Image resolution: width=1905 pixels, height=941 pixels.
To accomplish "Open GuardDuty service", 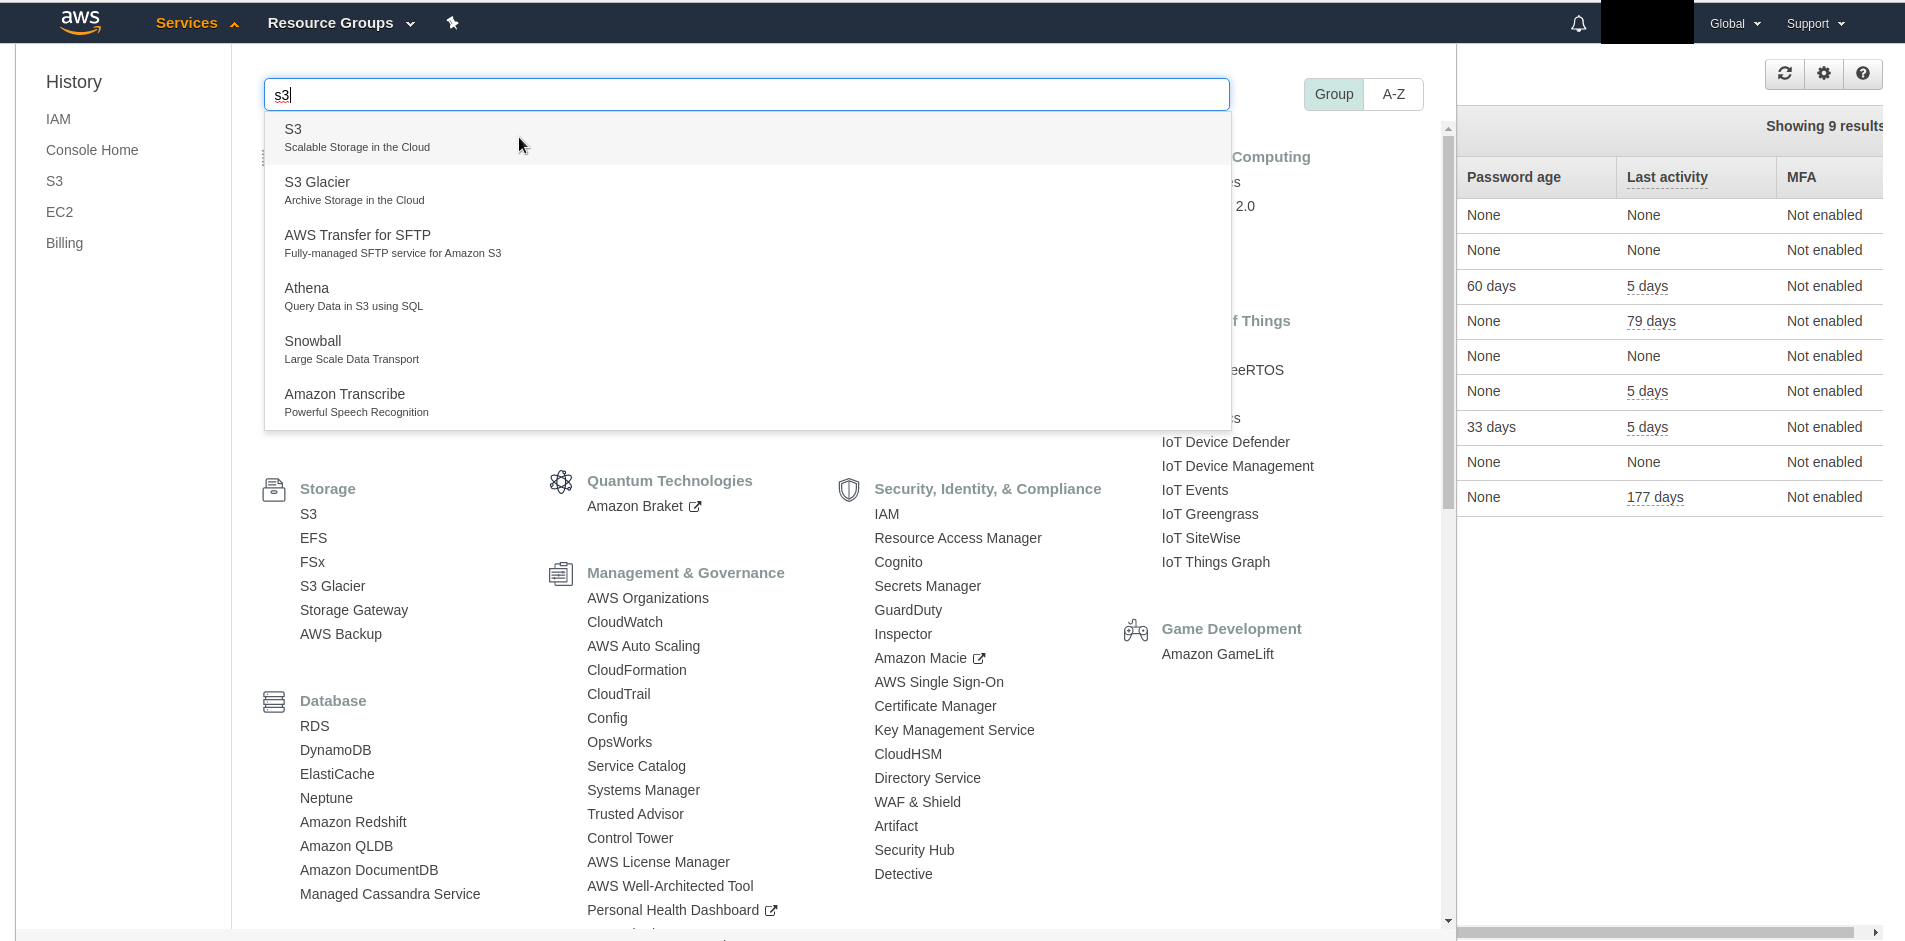I will pyautogui.click(x=908, y=610).
